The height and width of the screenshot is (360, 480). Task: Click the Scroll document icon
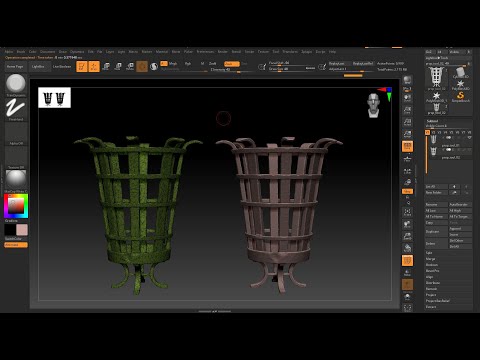407,98
